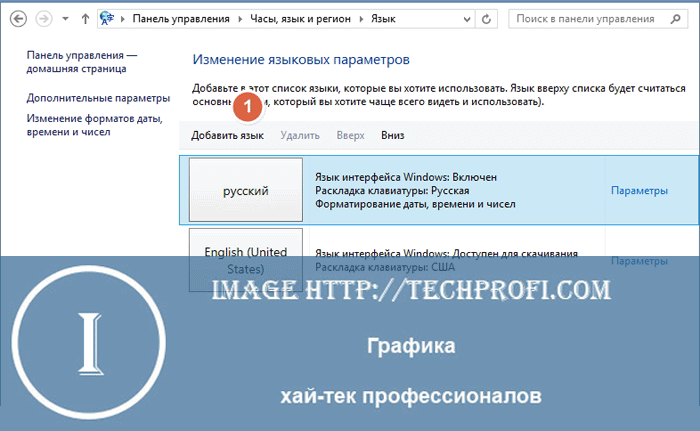Open 'Параметры' for the Russian language

(x=639, y=190)
